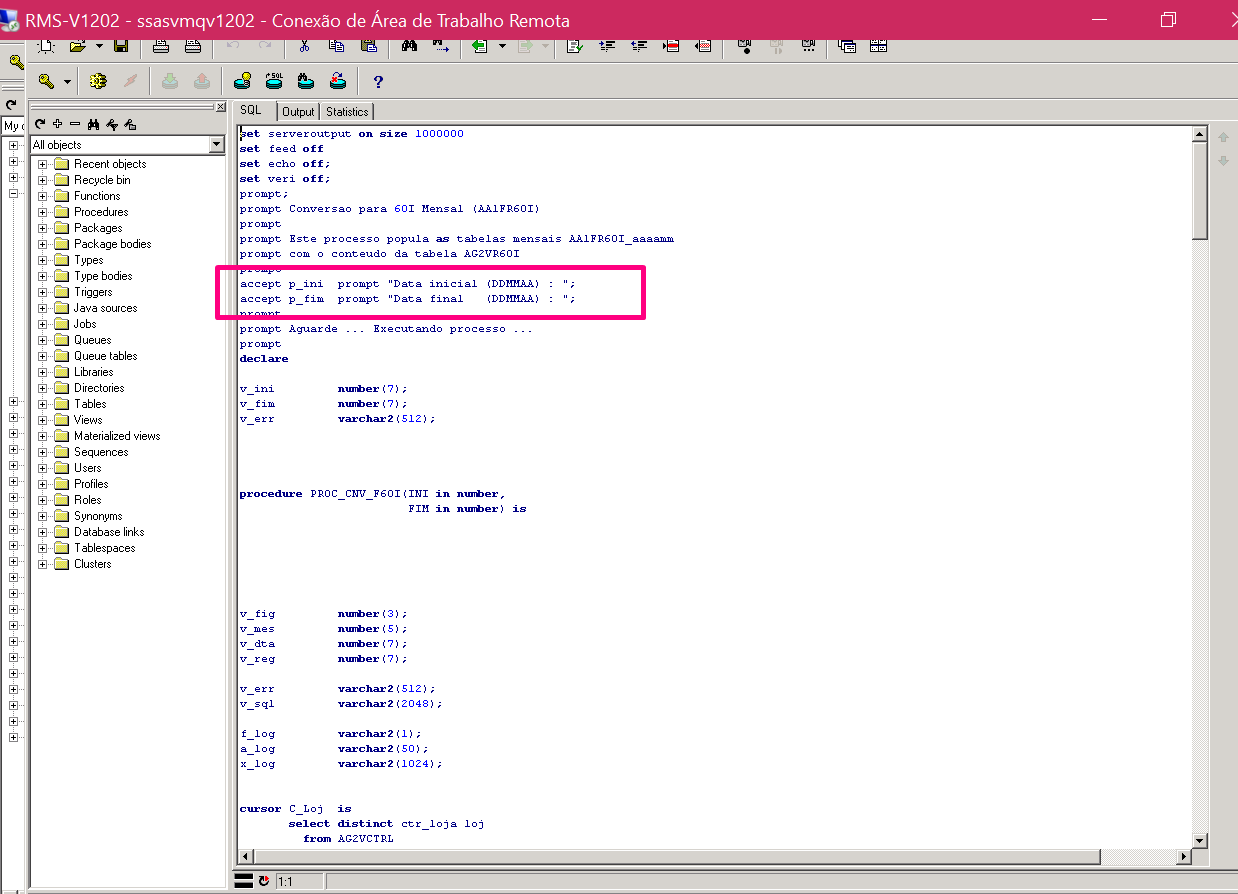Click the editor vertical scrollbar down arrow
The width and height of the screenshot is (1238, 894).
coord(1200,840)
